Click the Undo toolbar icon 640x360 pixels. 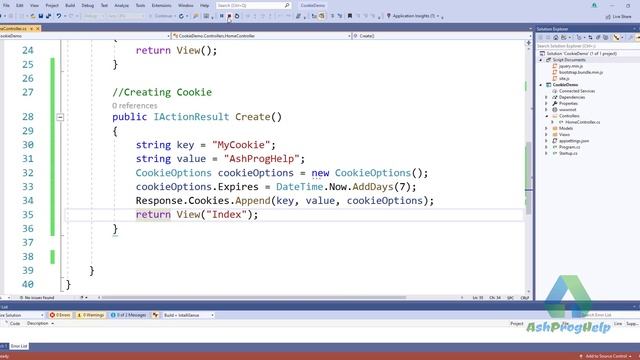pyautogui.click(x=59, y=16)
